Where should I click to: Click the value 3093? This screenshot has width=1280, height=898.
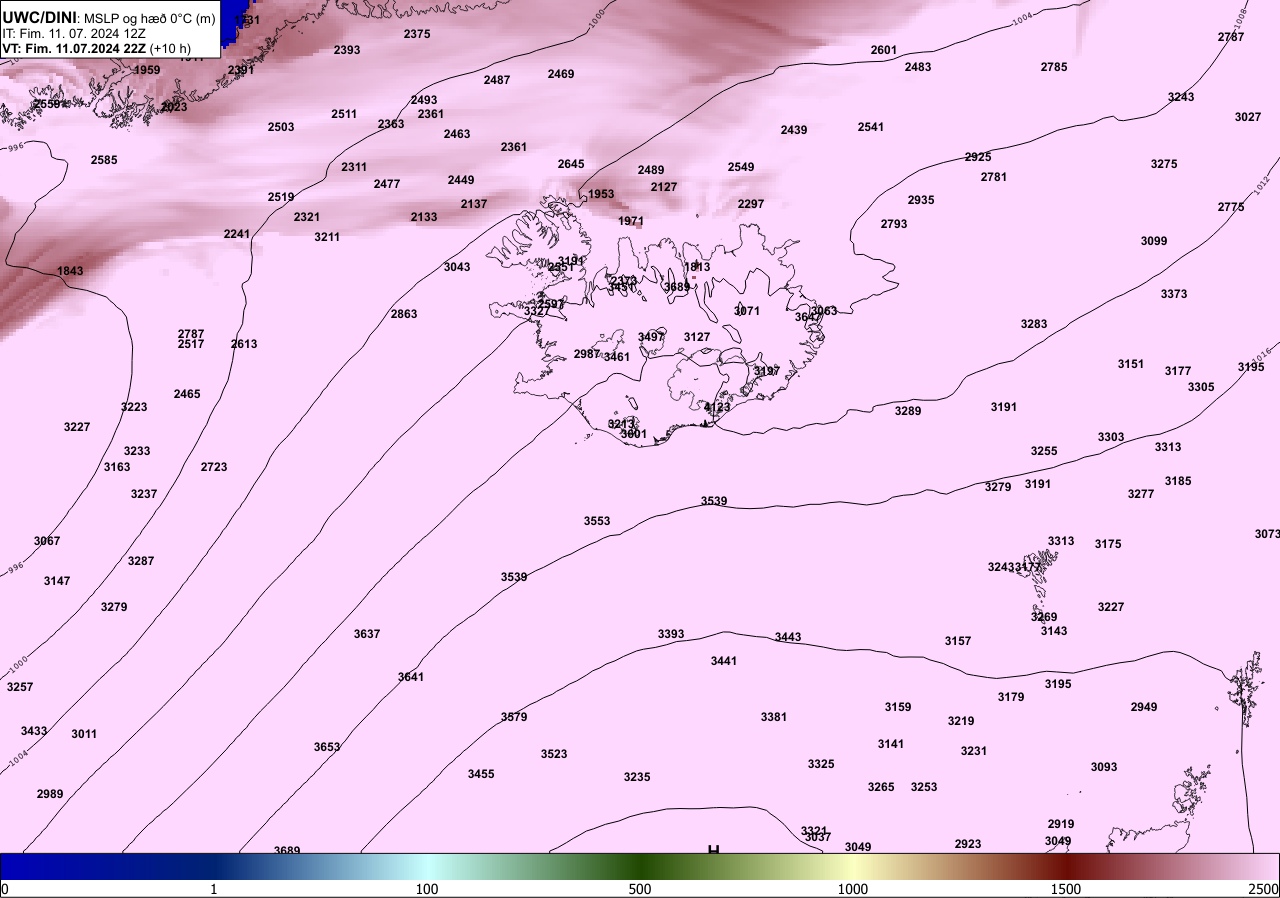(x=1104, y=767)
